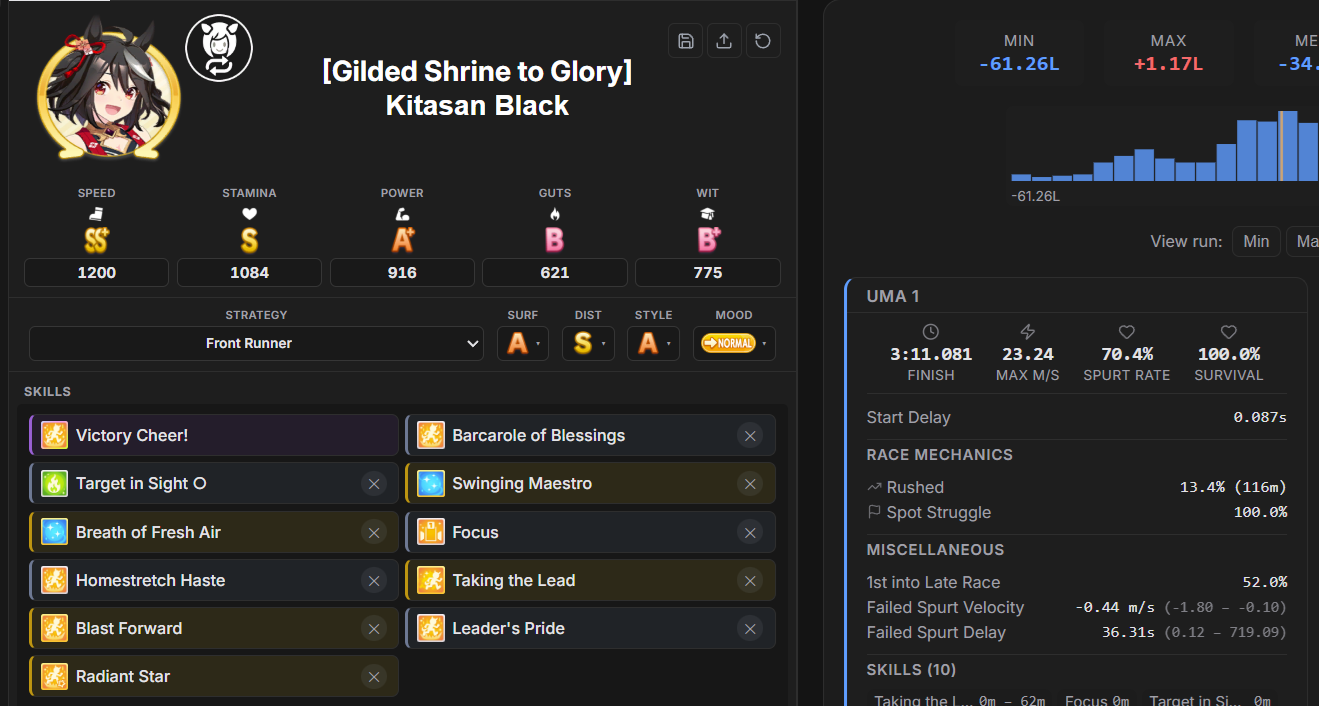Viewport: 1319px width, 706px height.
Task: Click the Rushed 13.4% (116m) value
Action: pos(1233,487)
